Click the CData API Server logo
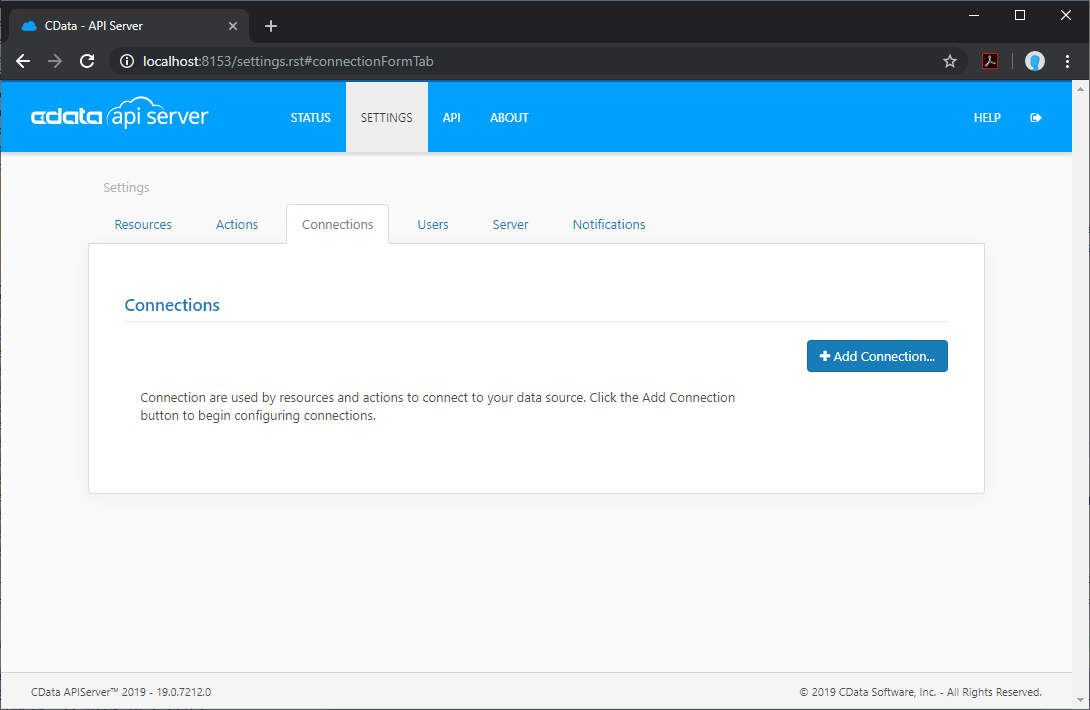1090x710 pixels. 120,116
